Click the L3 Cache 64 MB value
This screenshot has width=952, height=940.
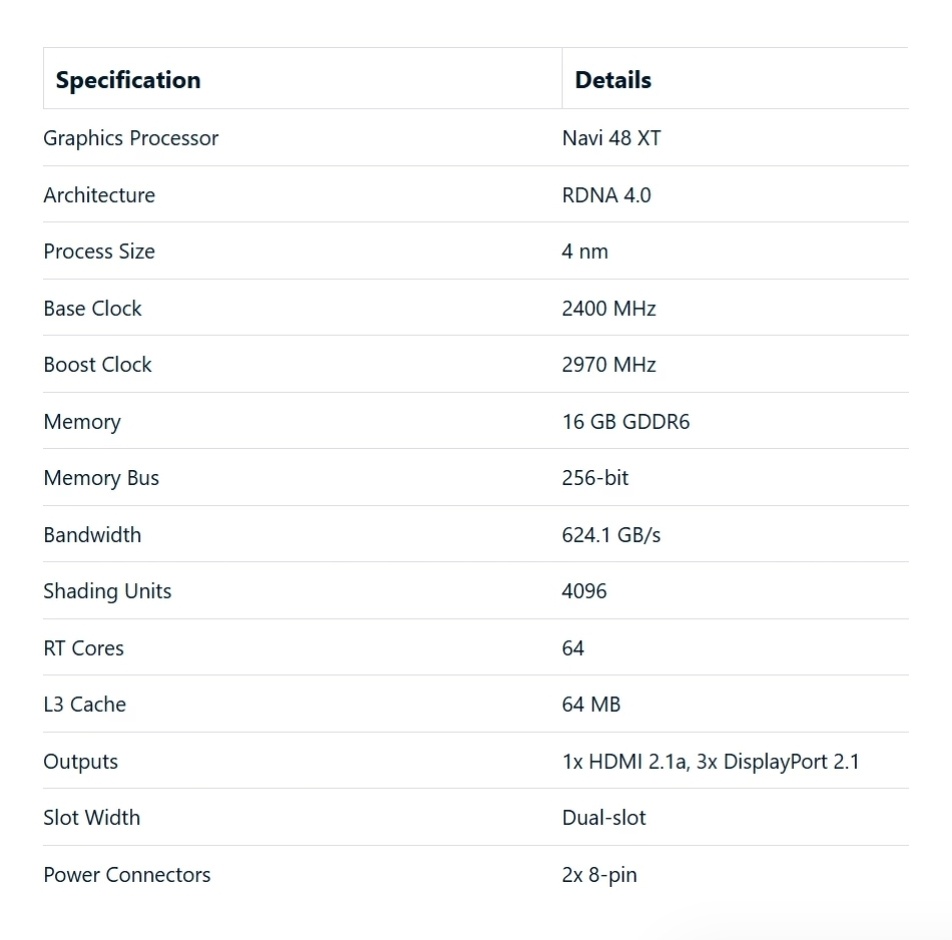click(591, 704)
